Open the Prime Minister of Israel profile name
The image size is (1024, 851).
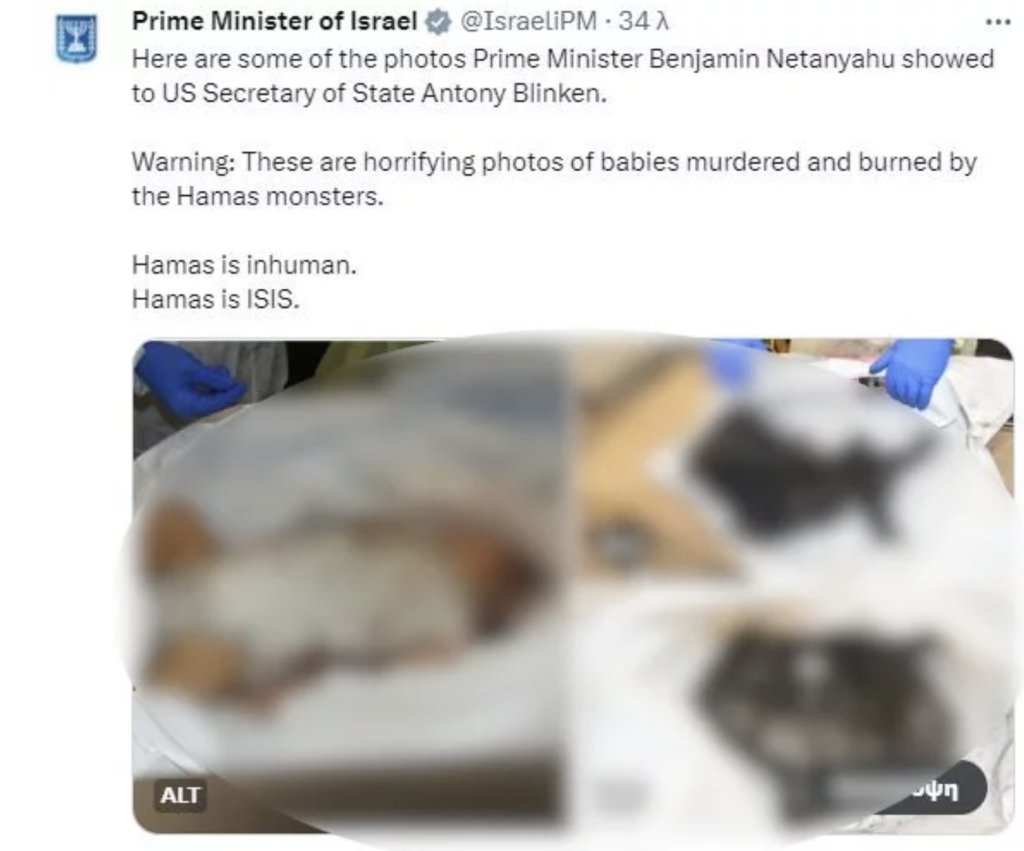tap(274, 22)
